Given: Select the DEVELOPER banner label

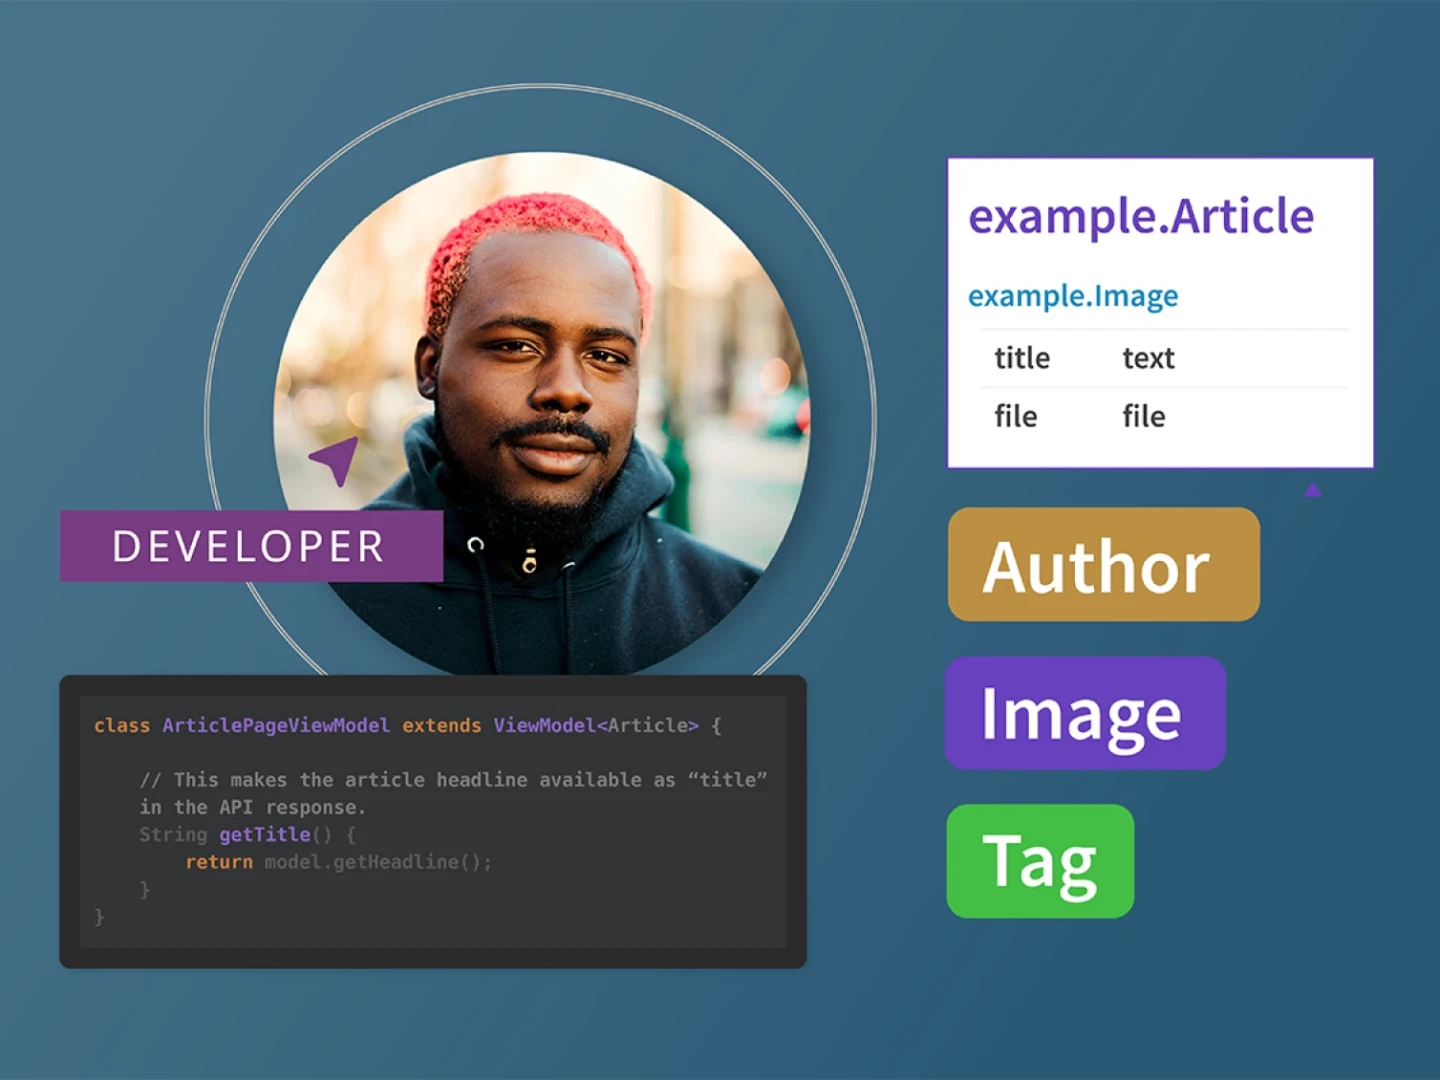Looking at the screenshot, I should pyautogui.click(x=250, y=547).
